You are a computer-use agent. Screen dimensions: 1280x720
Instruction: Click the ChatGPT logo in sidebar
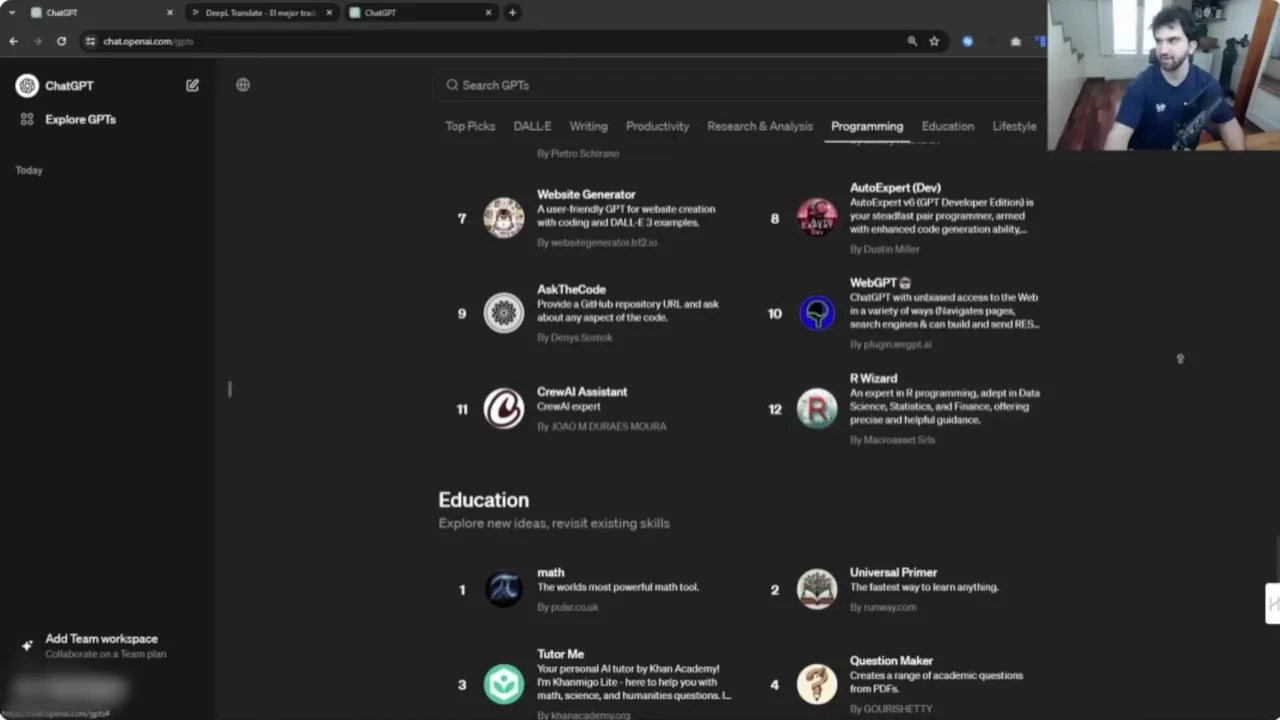[27, 86]
